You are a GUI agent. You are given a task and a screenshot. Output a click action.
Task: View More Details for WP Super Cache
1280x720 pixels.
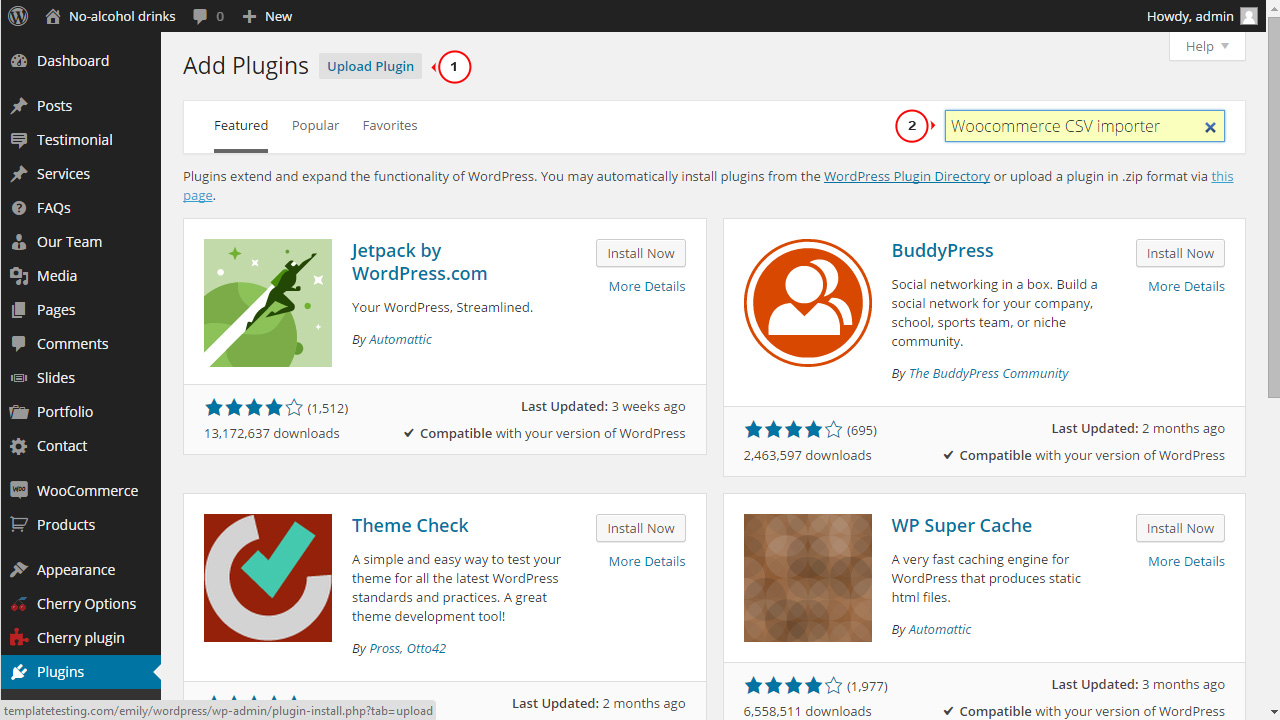tap(1186, 561)
